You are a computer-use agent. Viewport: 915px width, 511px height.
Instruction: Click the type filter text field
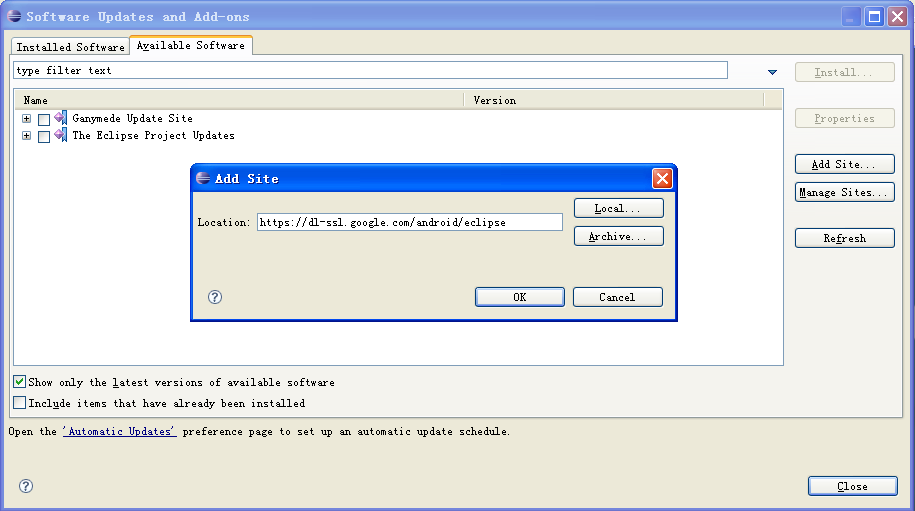(371, 71)
